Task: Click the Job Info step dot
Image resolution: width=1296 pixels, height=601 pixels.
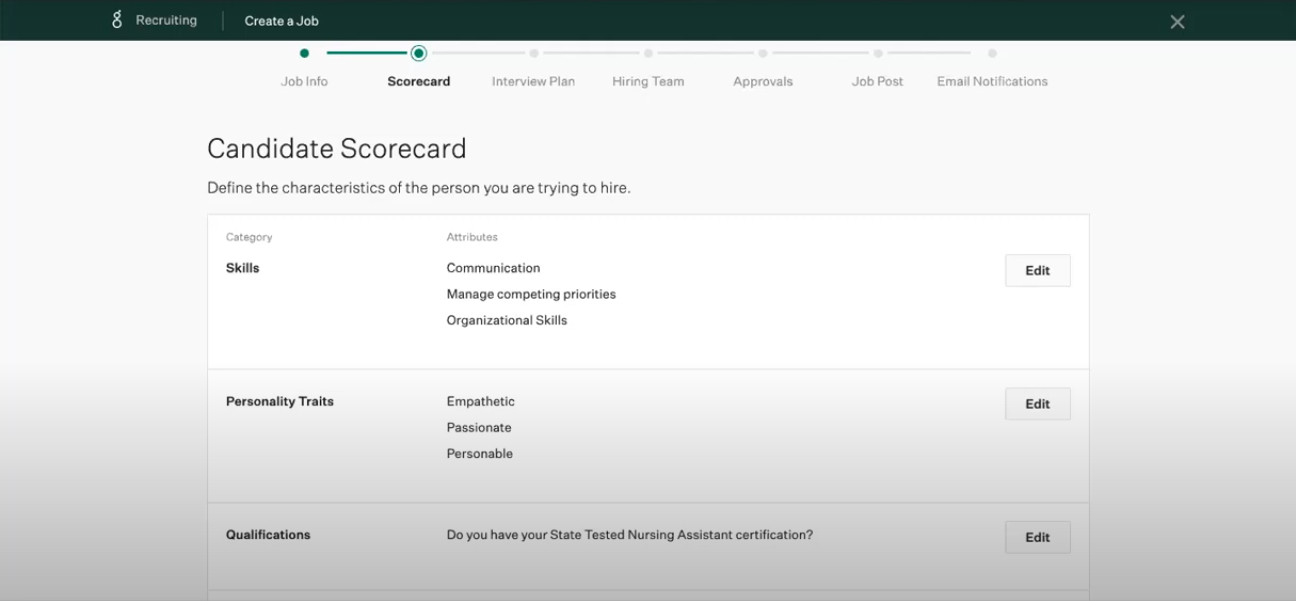Action: [x=304, y=53]
